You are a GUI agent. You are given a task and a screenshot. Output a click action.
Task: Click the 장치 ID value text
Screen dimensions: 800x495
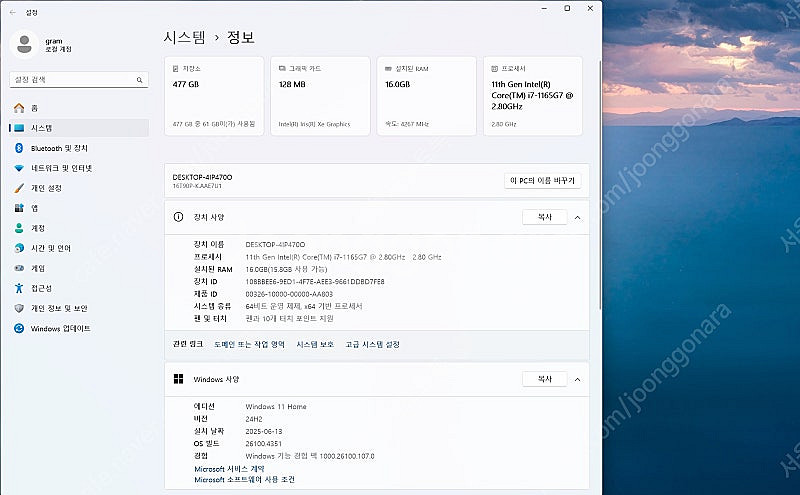[315, 282]
